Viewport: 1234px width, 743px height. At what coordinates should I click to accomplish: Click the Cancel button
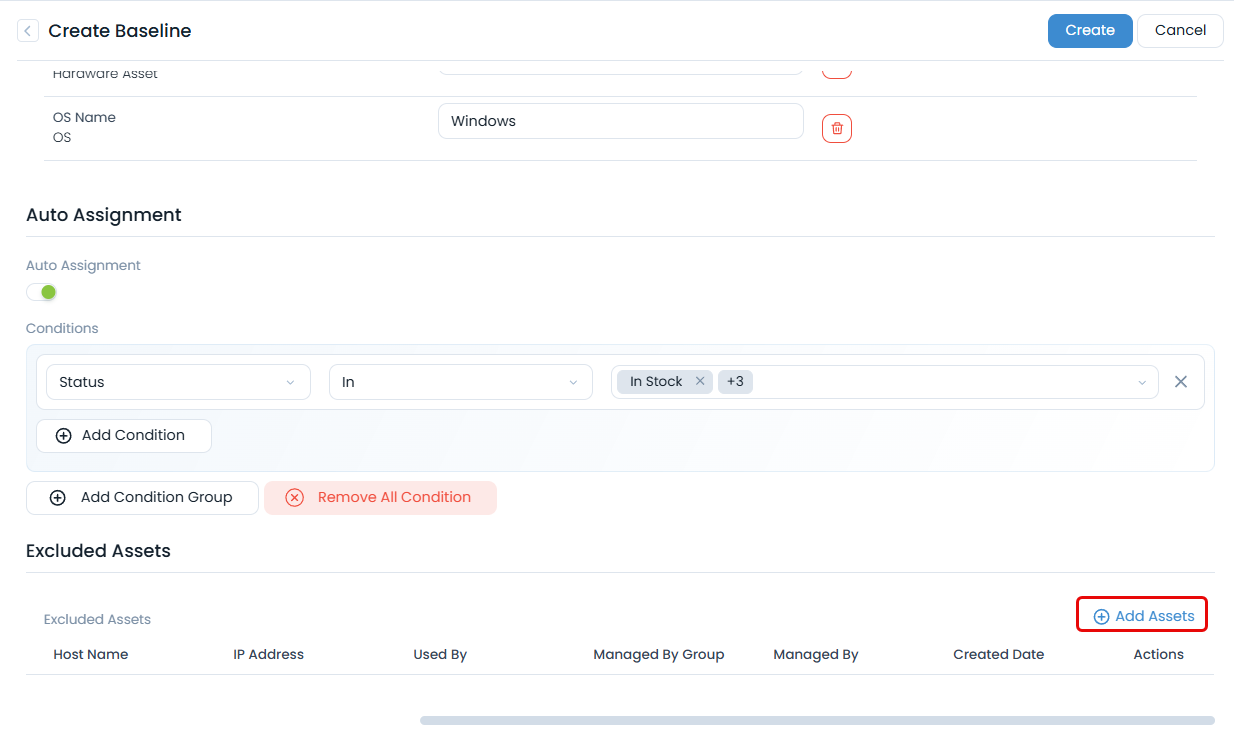(1180, 30)
